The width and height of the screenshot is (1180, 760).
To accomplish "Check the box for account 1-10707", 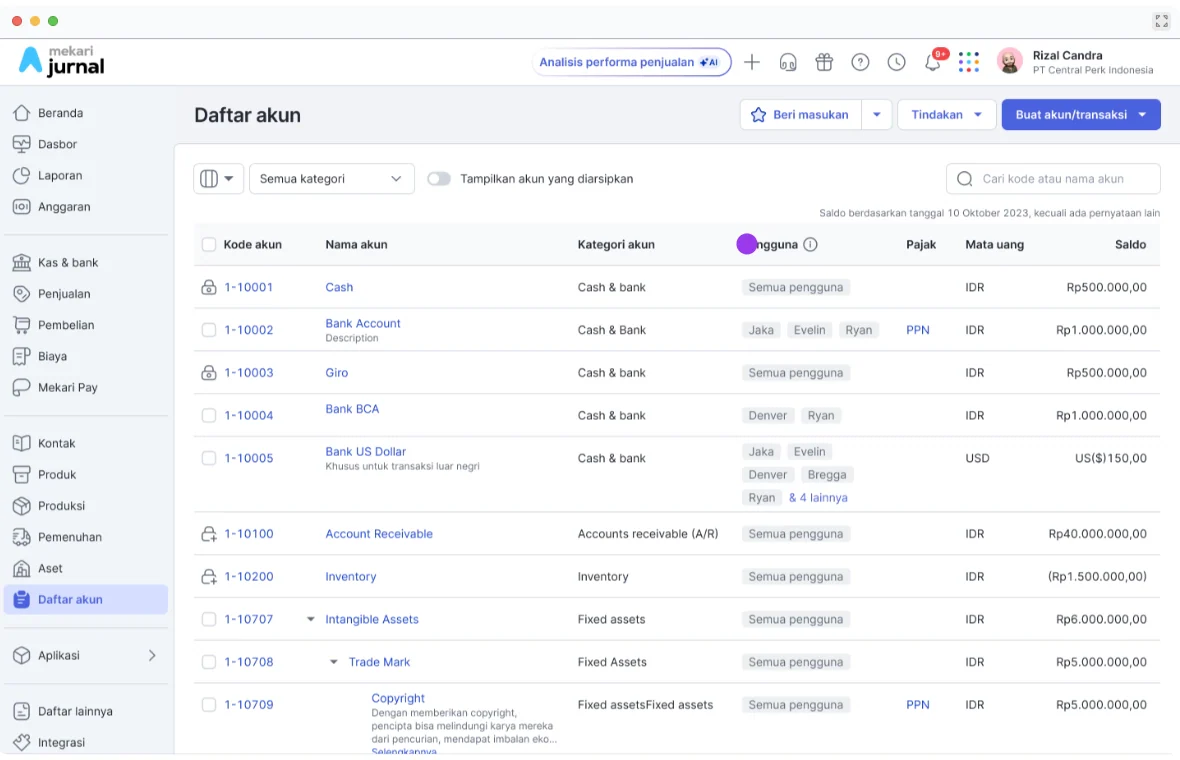I will [x=209, y=619].
